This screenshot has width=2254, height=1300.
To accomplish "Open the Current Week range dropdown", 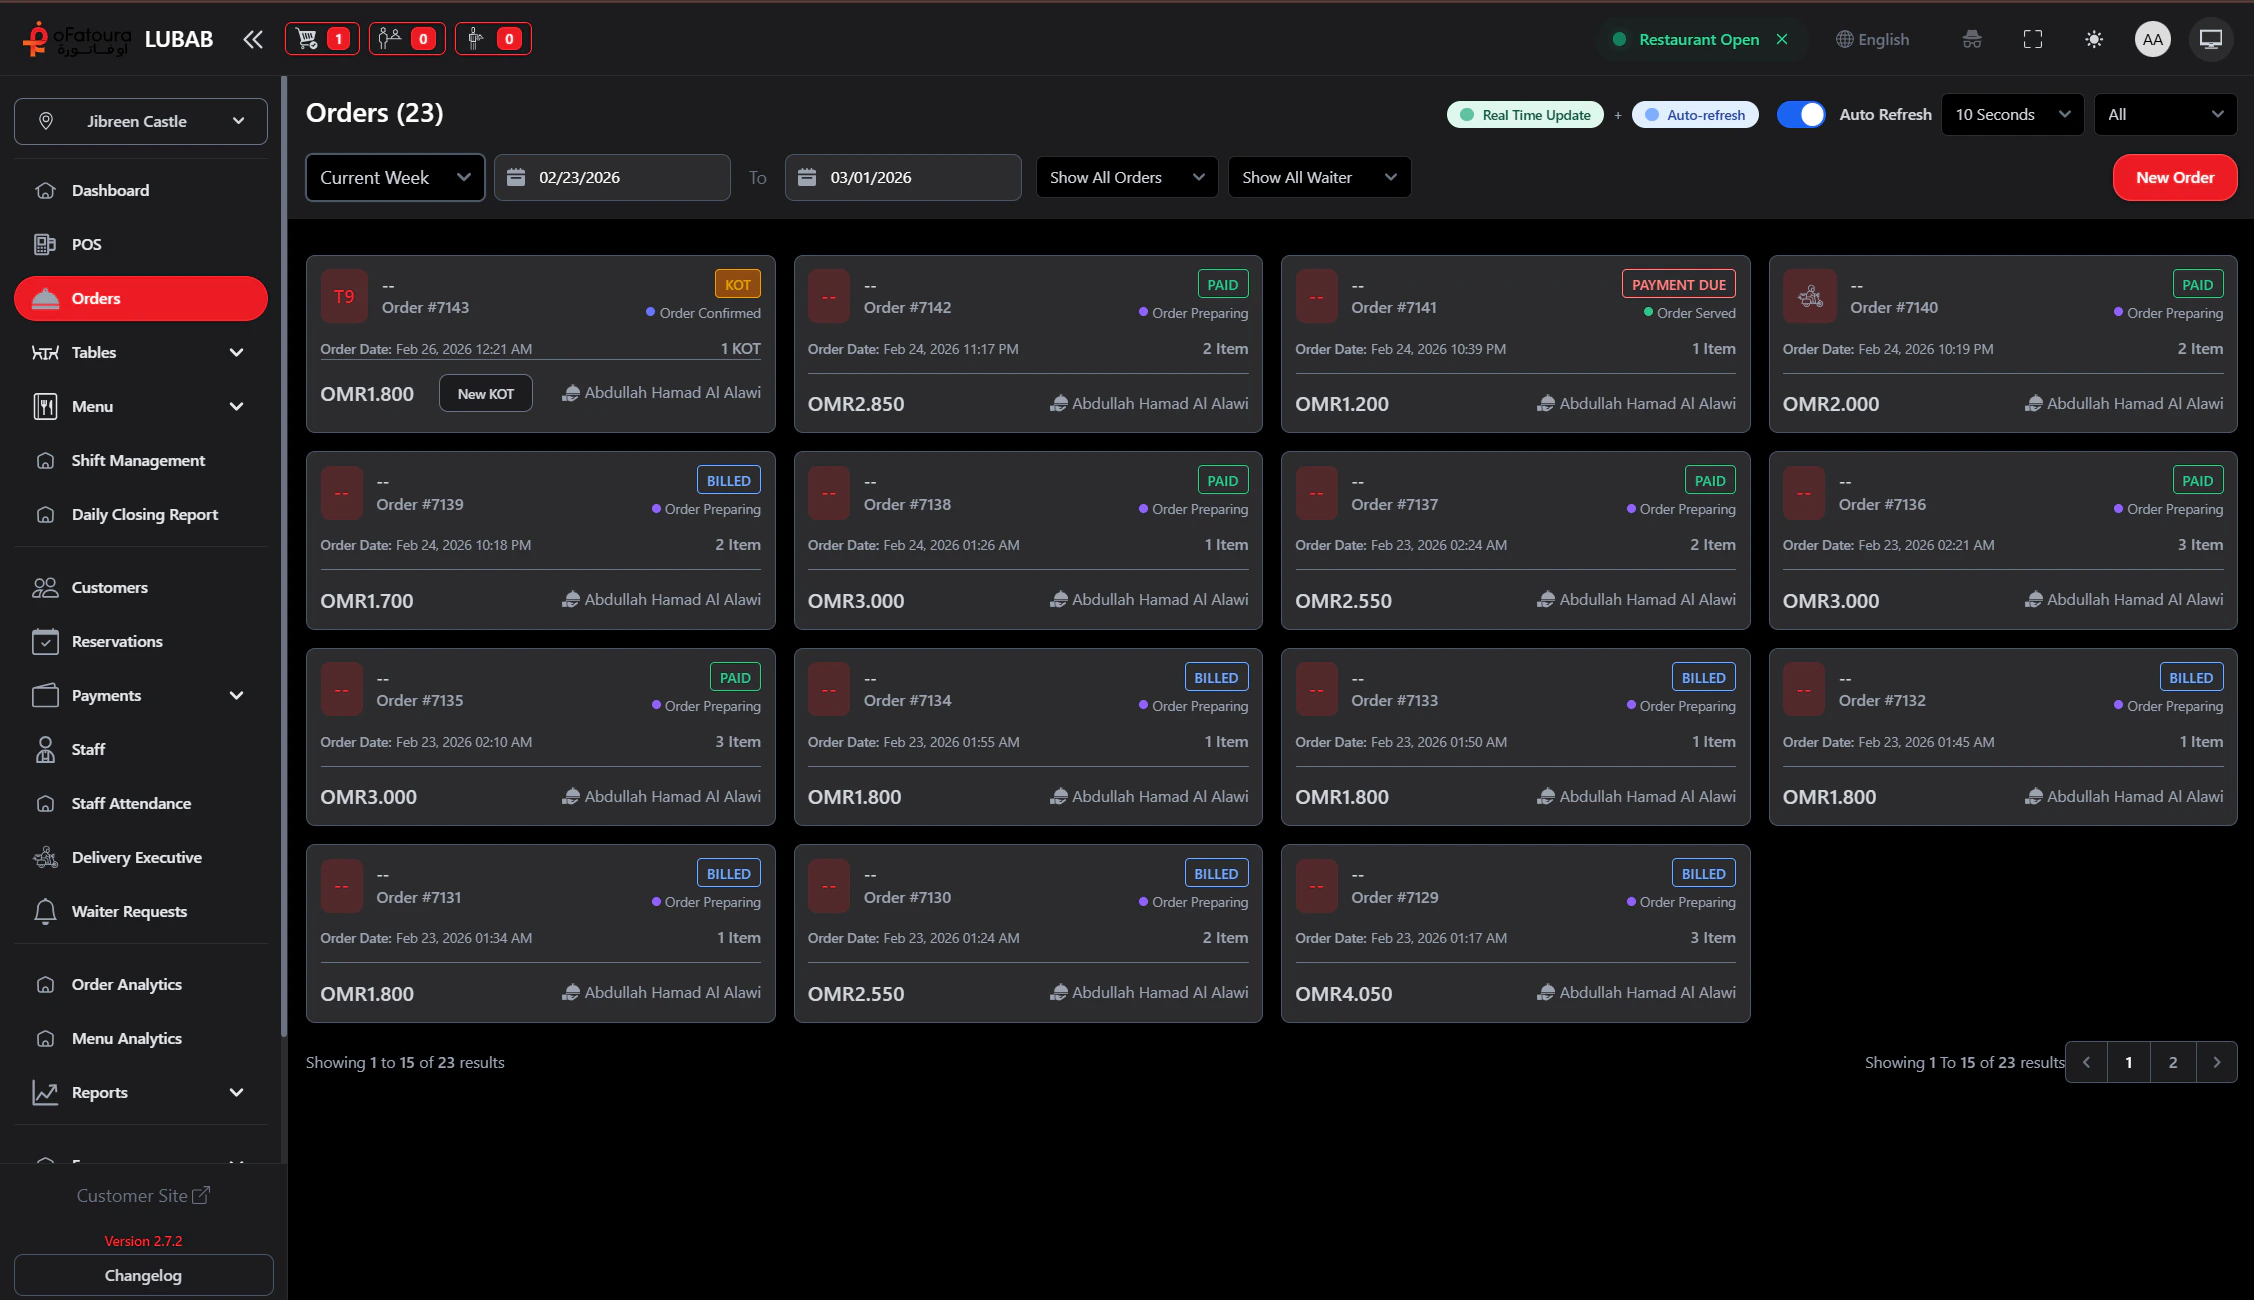I will 395,177.
